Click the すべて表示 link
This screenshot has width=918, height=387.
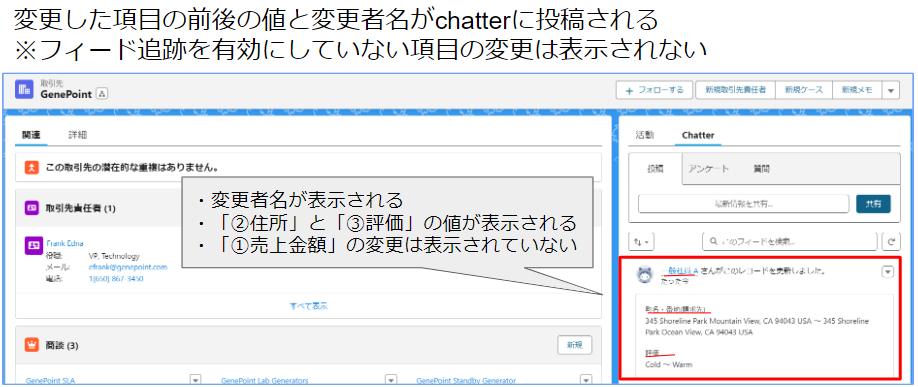309,306
